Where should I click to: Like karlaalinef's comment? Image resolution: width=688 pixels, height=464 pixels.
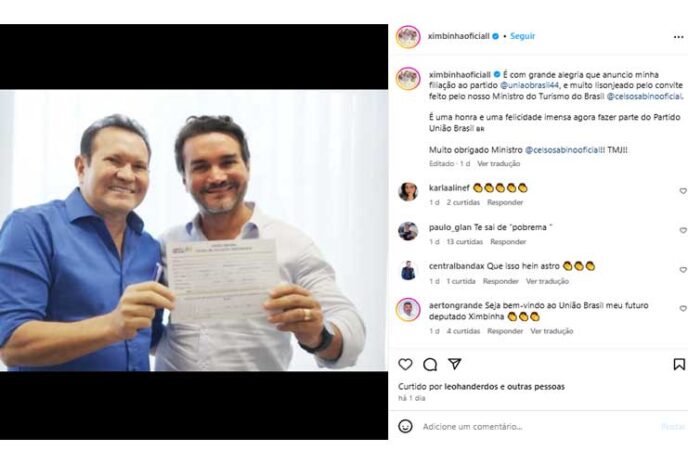pyautogui.click(x=683, y=191)
